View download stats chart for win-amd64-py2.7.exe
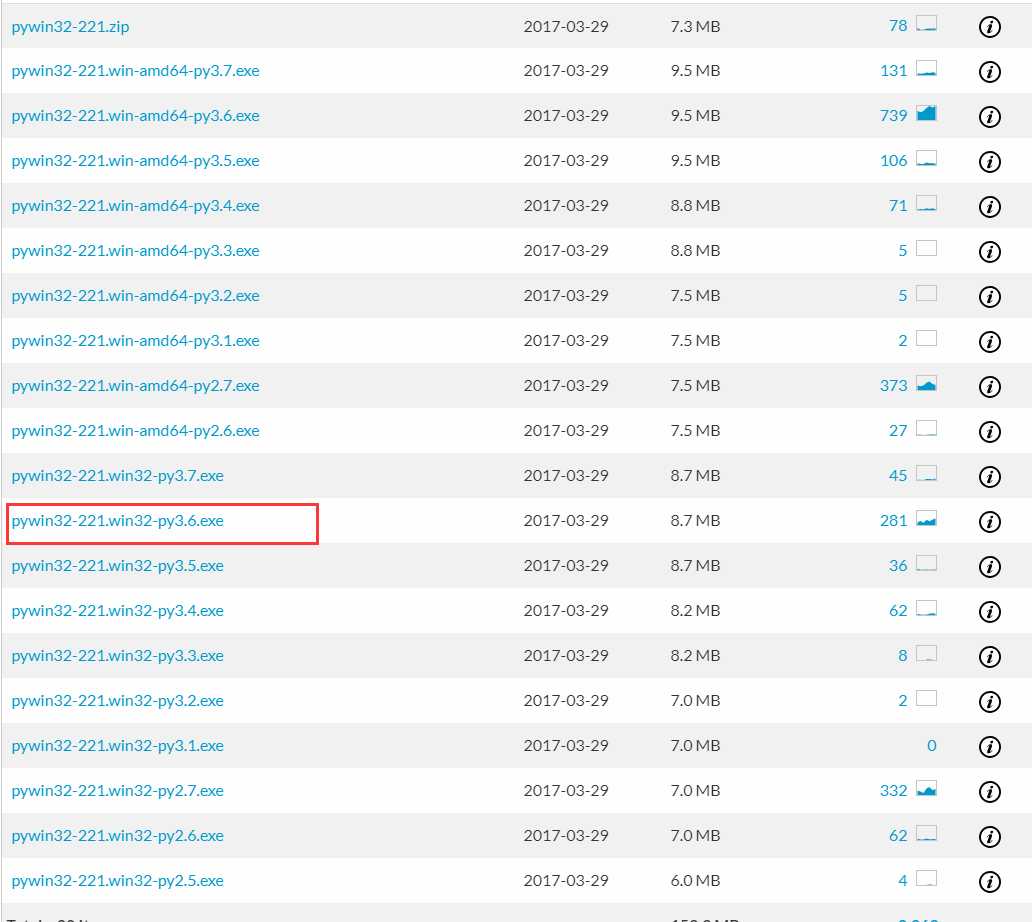 (x=927, y=383)
